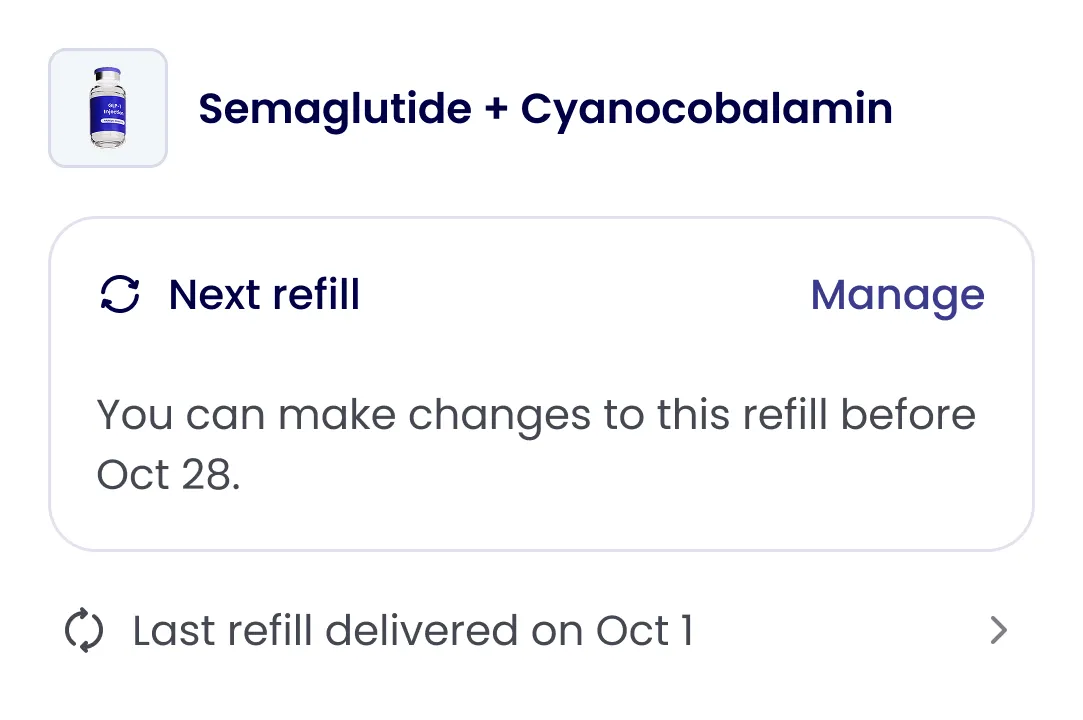Click the 'Oct 28.' deadline date text
This screenshot has width=1083, height=720.
tap(168, 474)
